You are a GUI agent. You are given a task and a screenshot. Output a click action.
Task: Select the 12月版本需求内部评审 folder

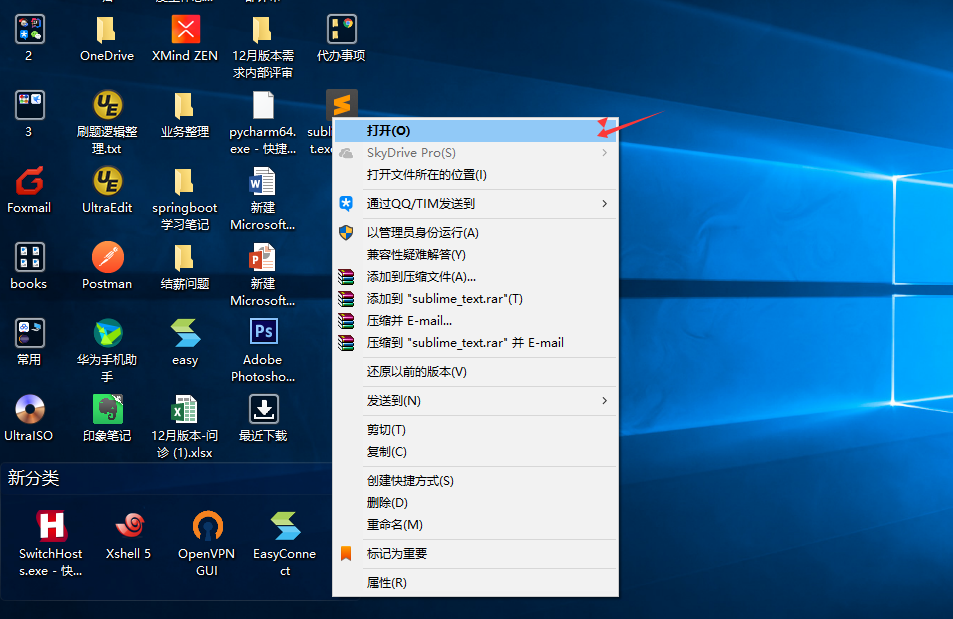[263, 29]
